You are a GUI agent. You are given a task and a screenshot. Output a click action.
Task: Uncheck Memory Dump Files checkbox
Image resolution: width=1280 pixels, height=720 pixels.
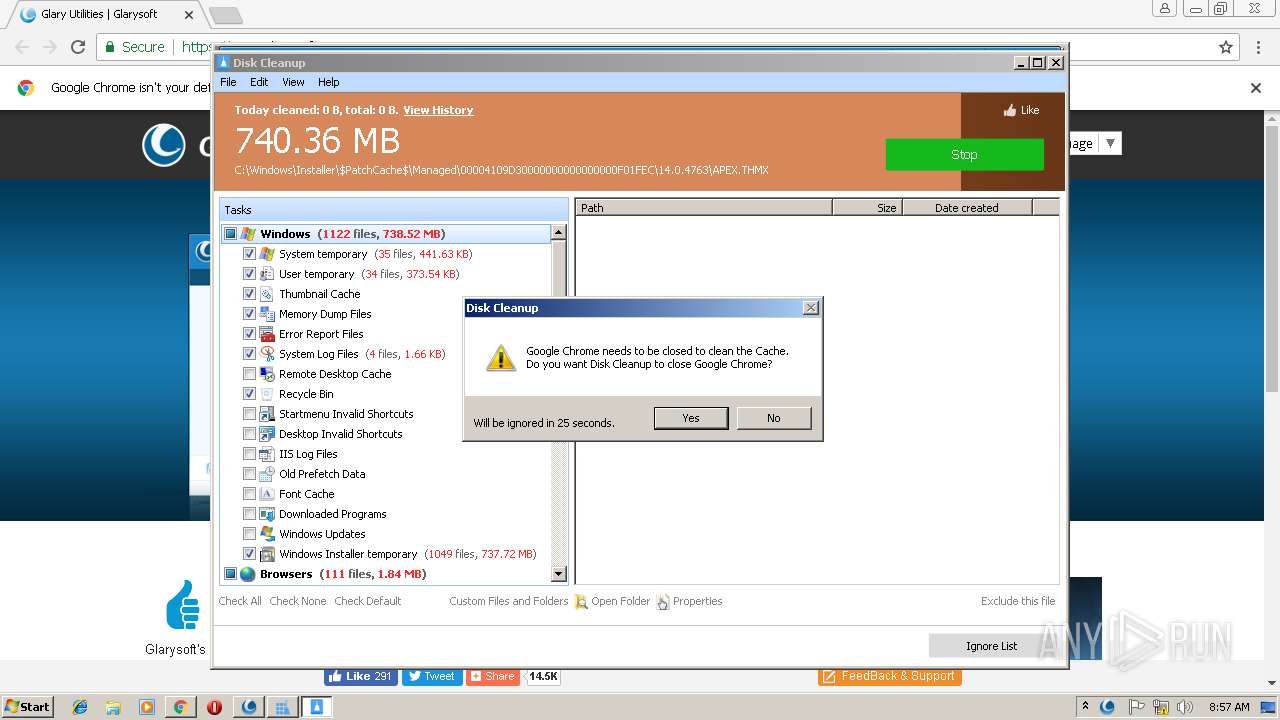[x=249, y=314]
